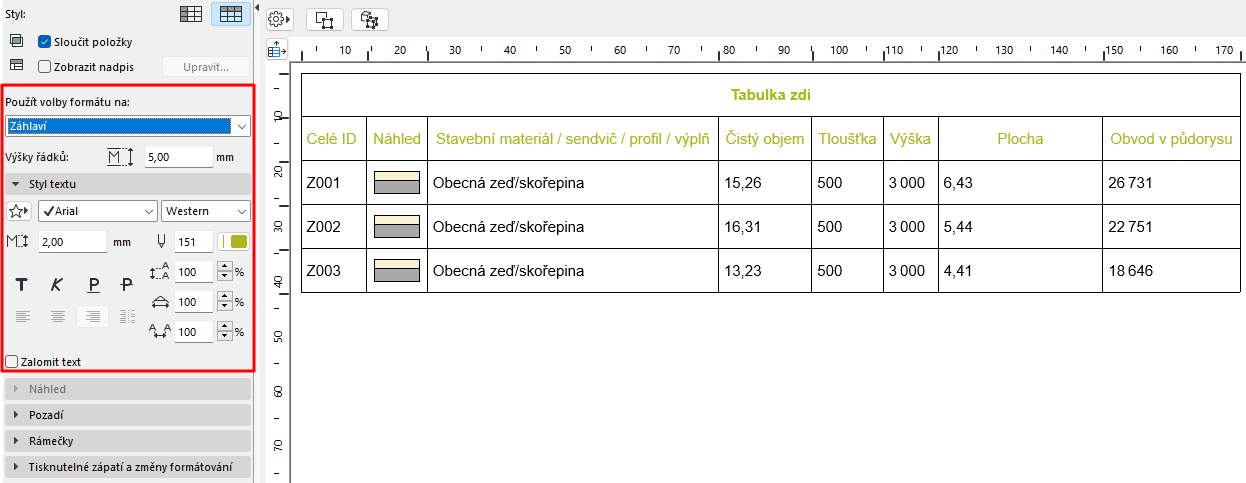Open the favorites star button in Styl textu
This screenshot has width=1246, height=483.
(19, 211)
